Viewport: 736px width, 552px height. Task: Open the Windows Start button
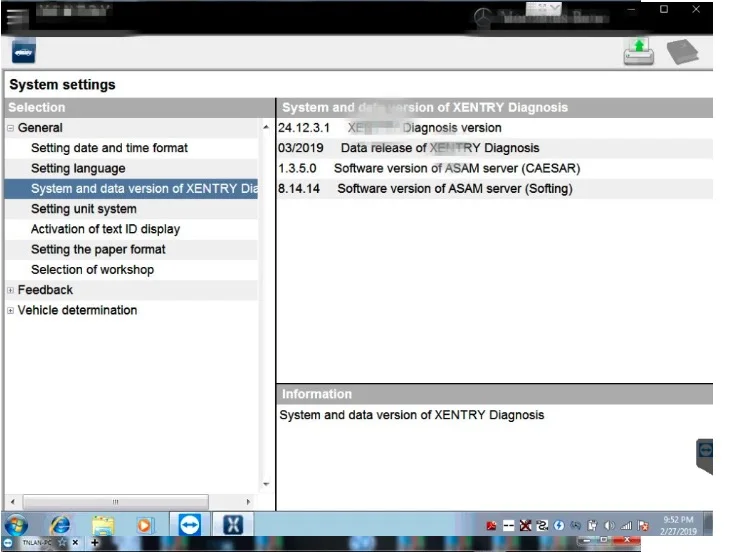(x=16, y=525)
